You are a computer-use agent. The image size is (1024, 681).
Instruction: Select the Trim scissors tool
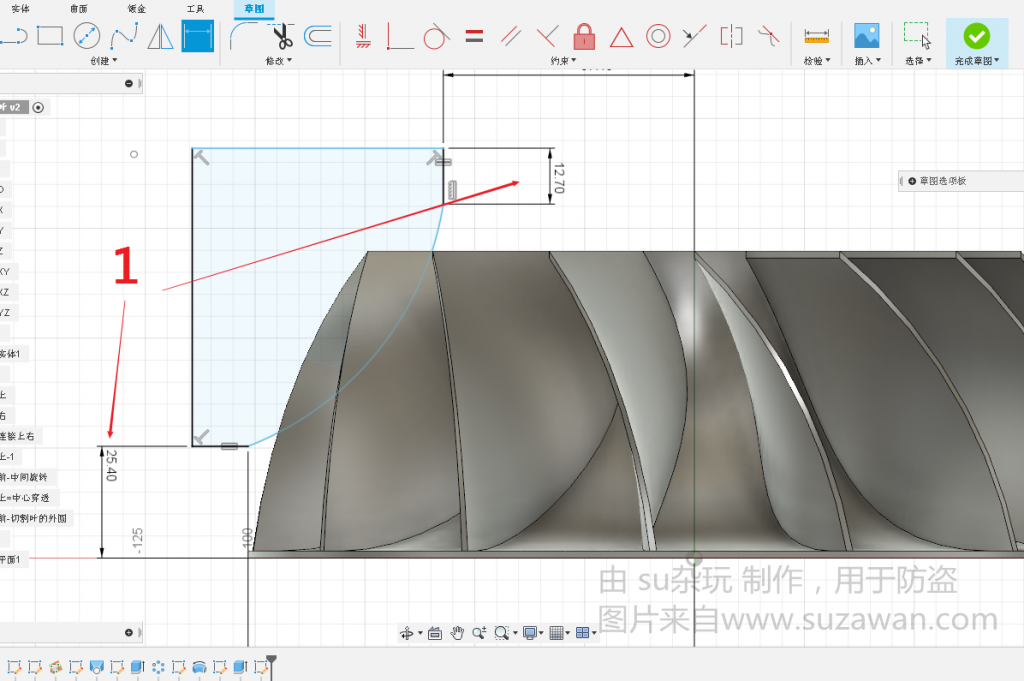pyautogui.click(x=282, y=36)
